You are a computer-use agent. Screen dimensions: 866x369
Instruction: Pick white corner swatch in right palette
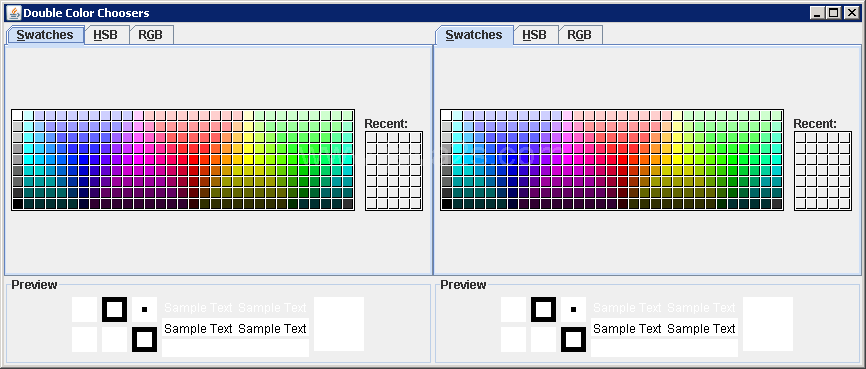coord(446,115)
